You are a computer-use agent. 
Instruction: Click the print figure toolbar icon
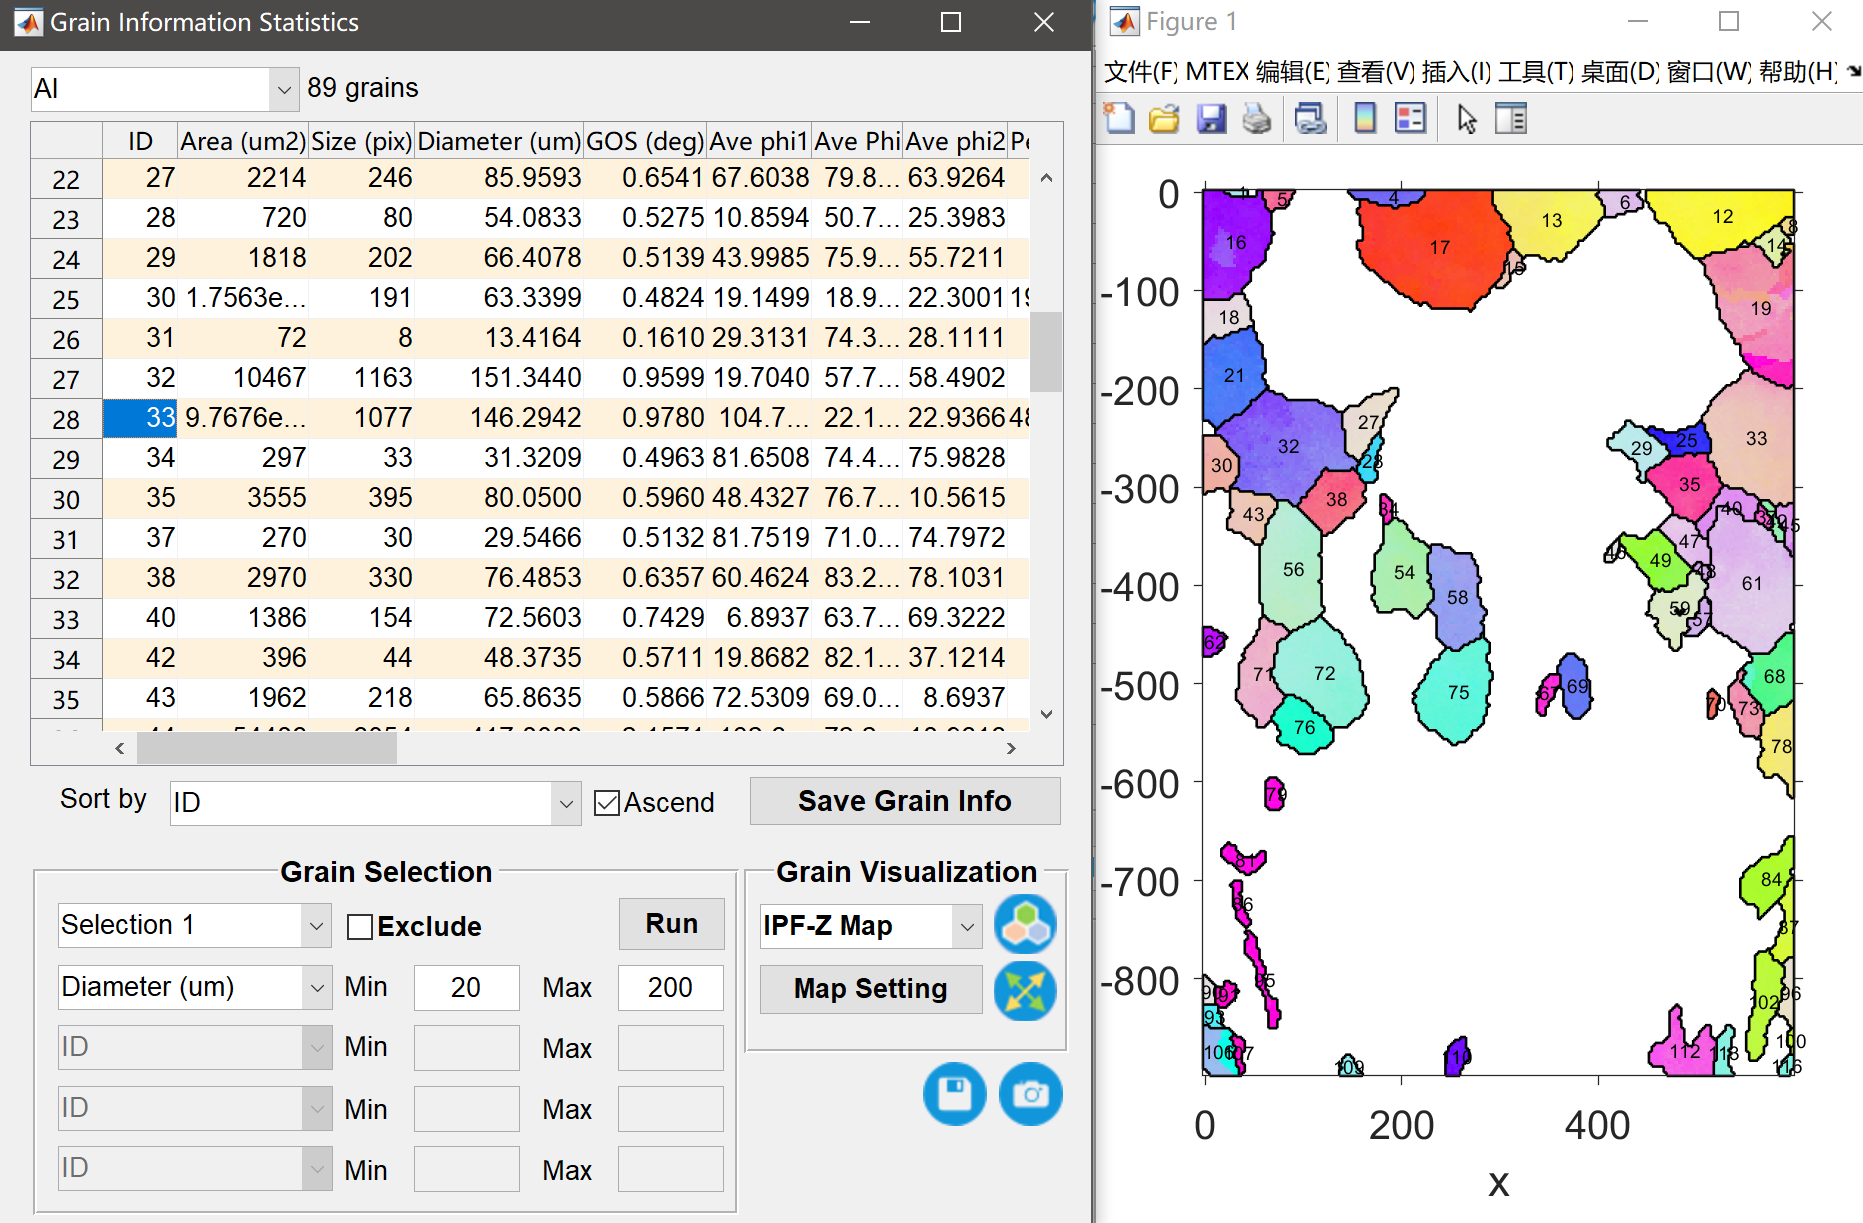[x=1257, y=119]
